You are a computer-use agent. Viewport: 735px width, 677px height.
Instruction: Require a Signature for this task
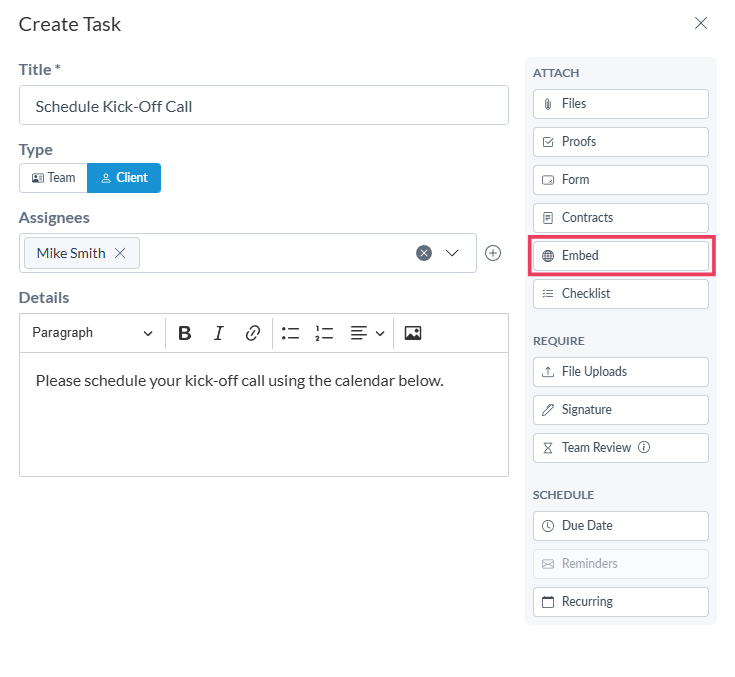coord(620,410)
